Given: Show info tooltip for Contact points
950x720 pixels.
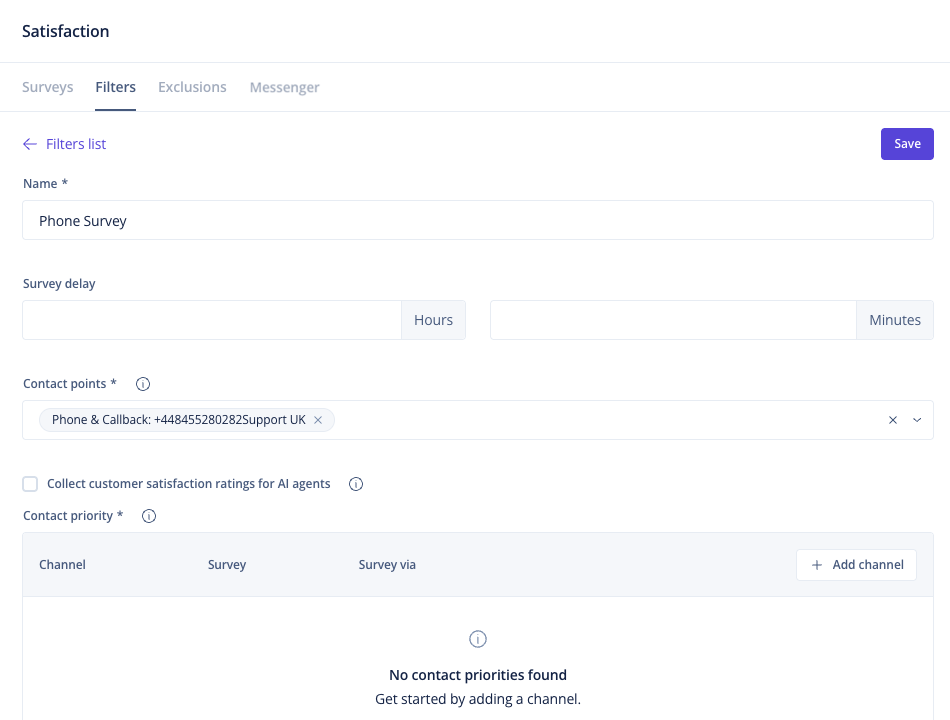Looking at the screenshot, I should tap(143, 384).
